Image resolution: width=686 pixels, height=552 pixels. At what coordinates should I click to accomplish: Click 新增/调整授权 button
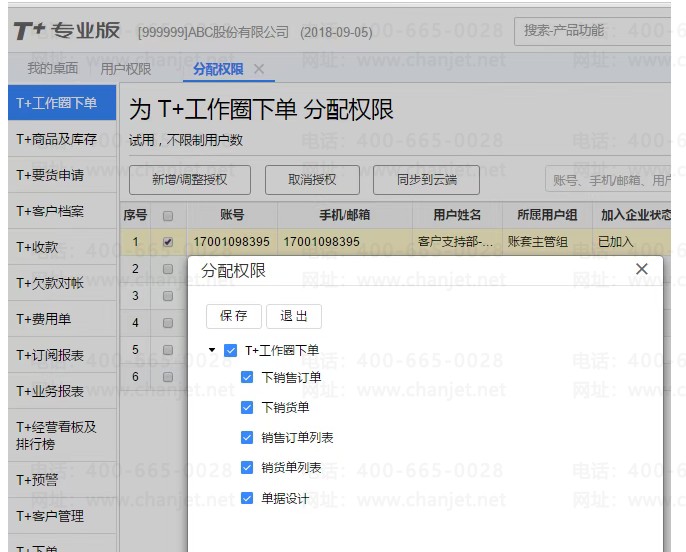pos(190,180)
